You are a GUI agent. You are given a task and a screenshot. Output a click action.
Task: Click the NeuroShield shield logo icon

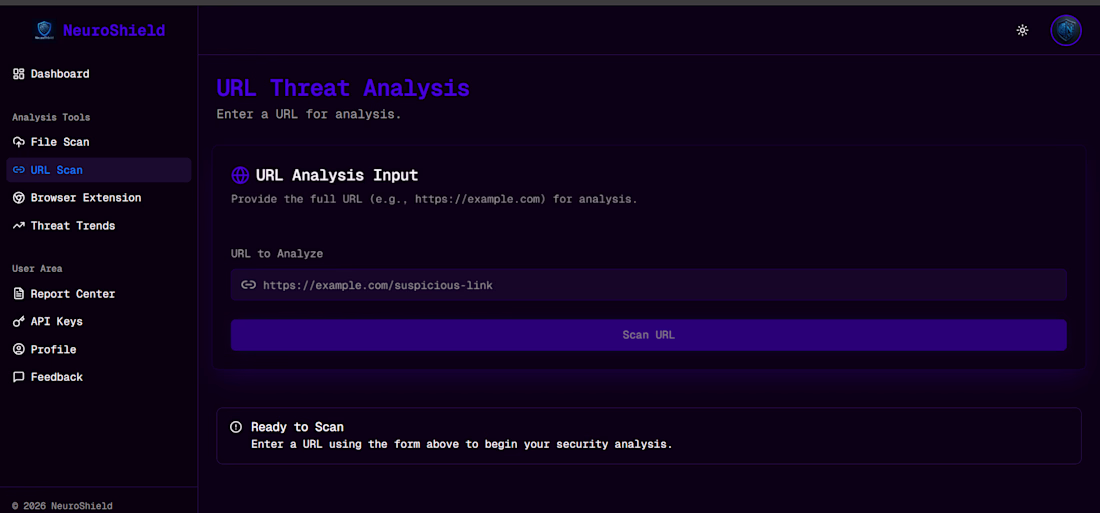pos(45,30)
